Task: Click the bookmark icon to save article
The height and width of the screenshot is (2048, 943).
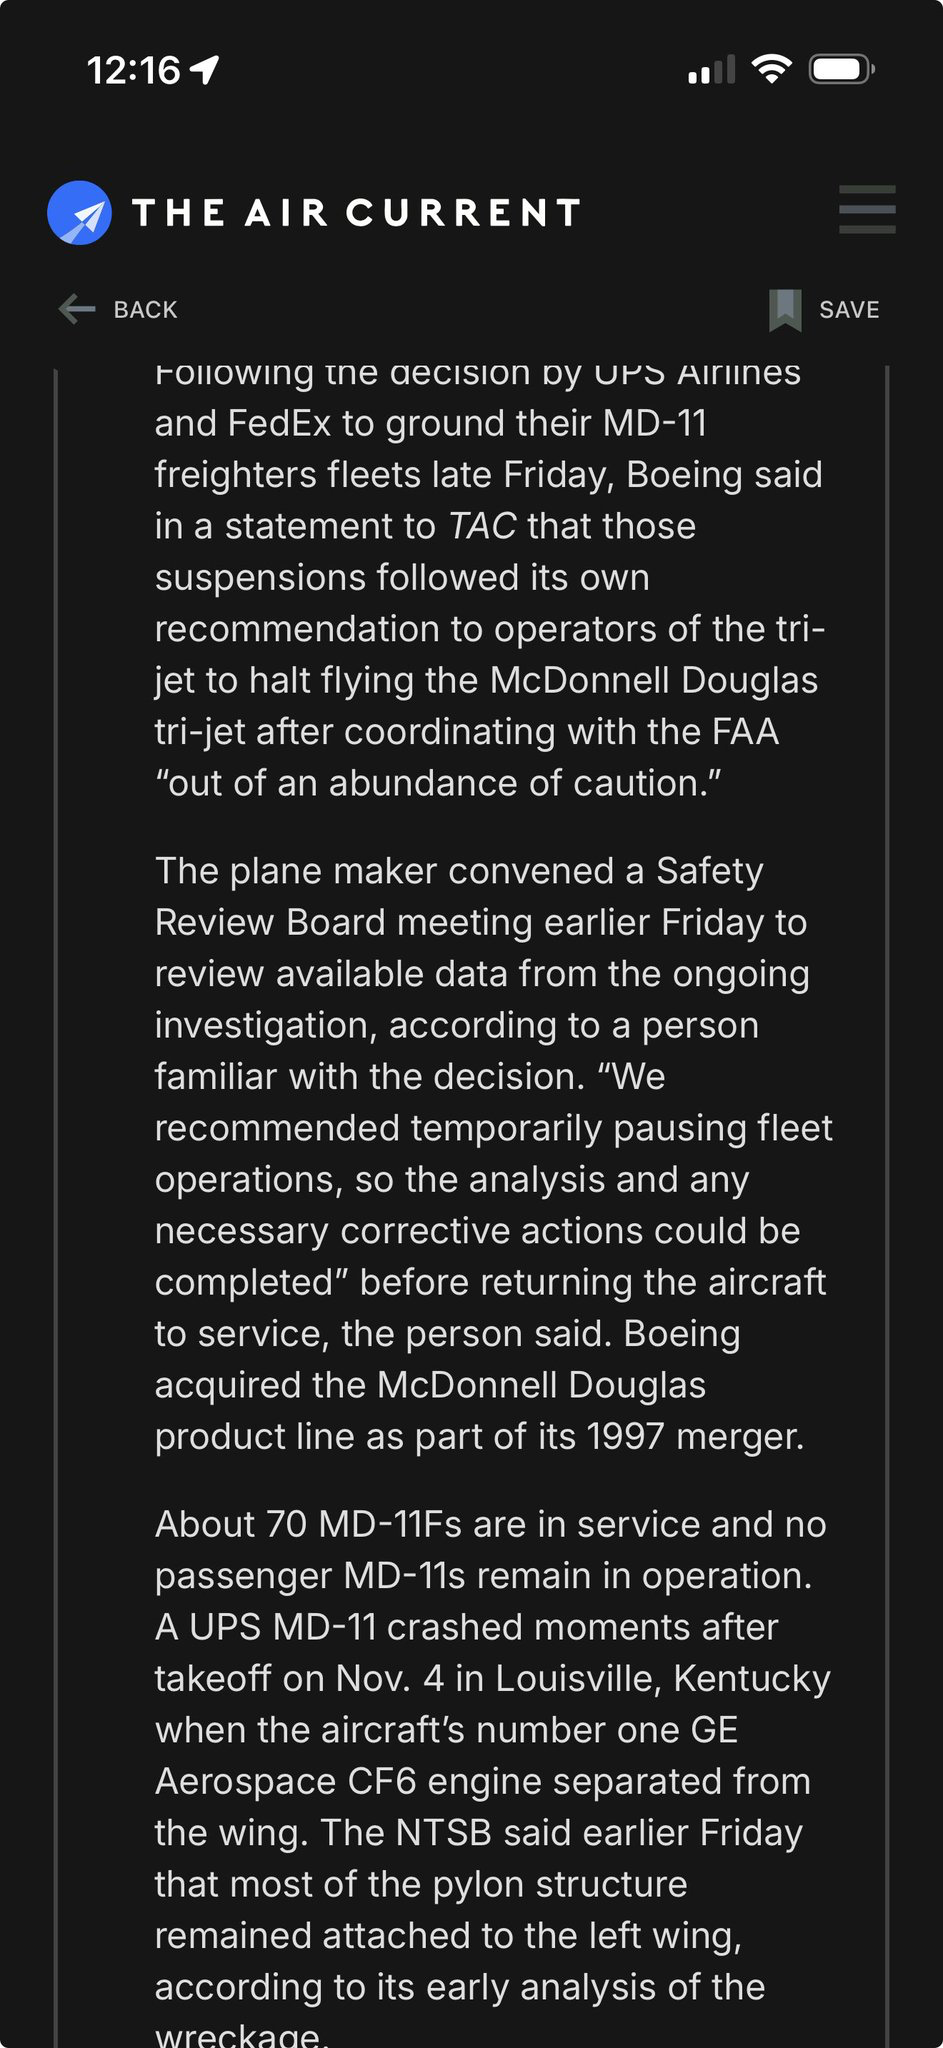Action: 785,310
